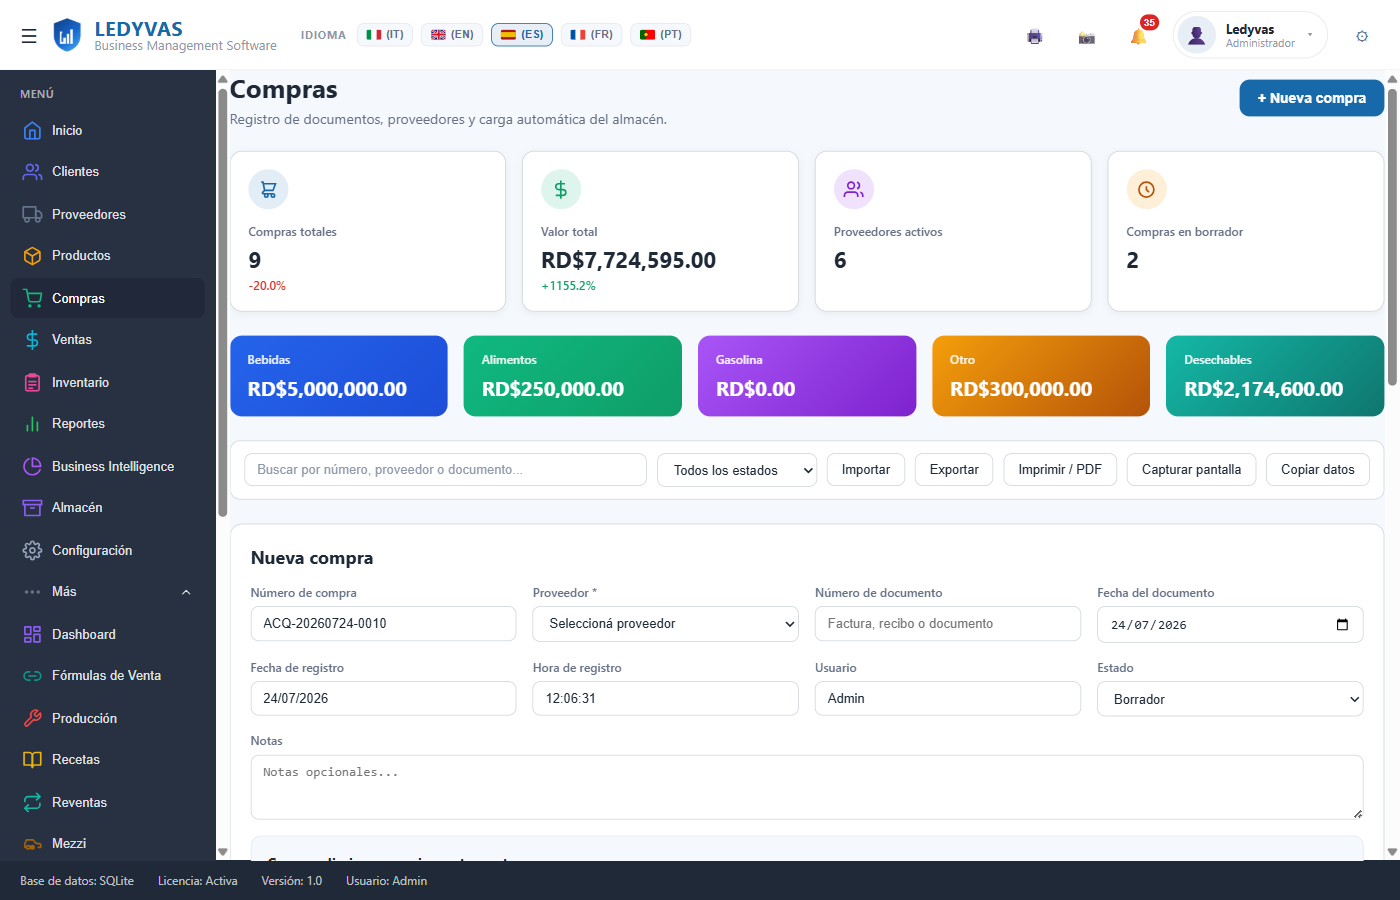Click the settings gear in header
Viewport: 1400px width, 900px height.
click(x=1362, y=36)
